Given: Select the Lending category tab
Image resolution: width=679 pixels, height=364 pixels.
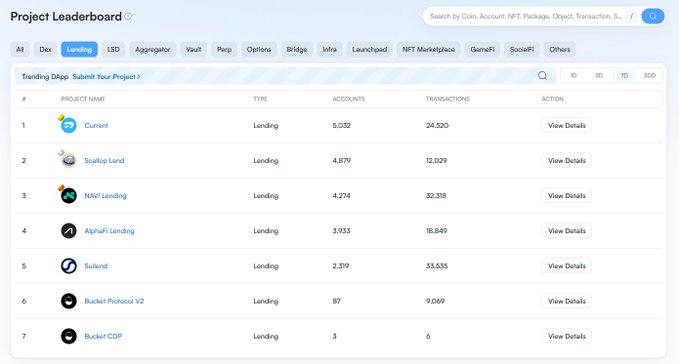Looking at the screenshot, I should tap(79, 49).
